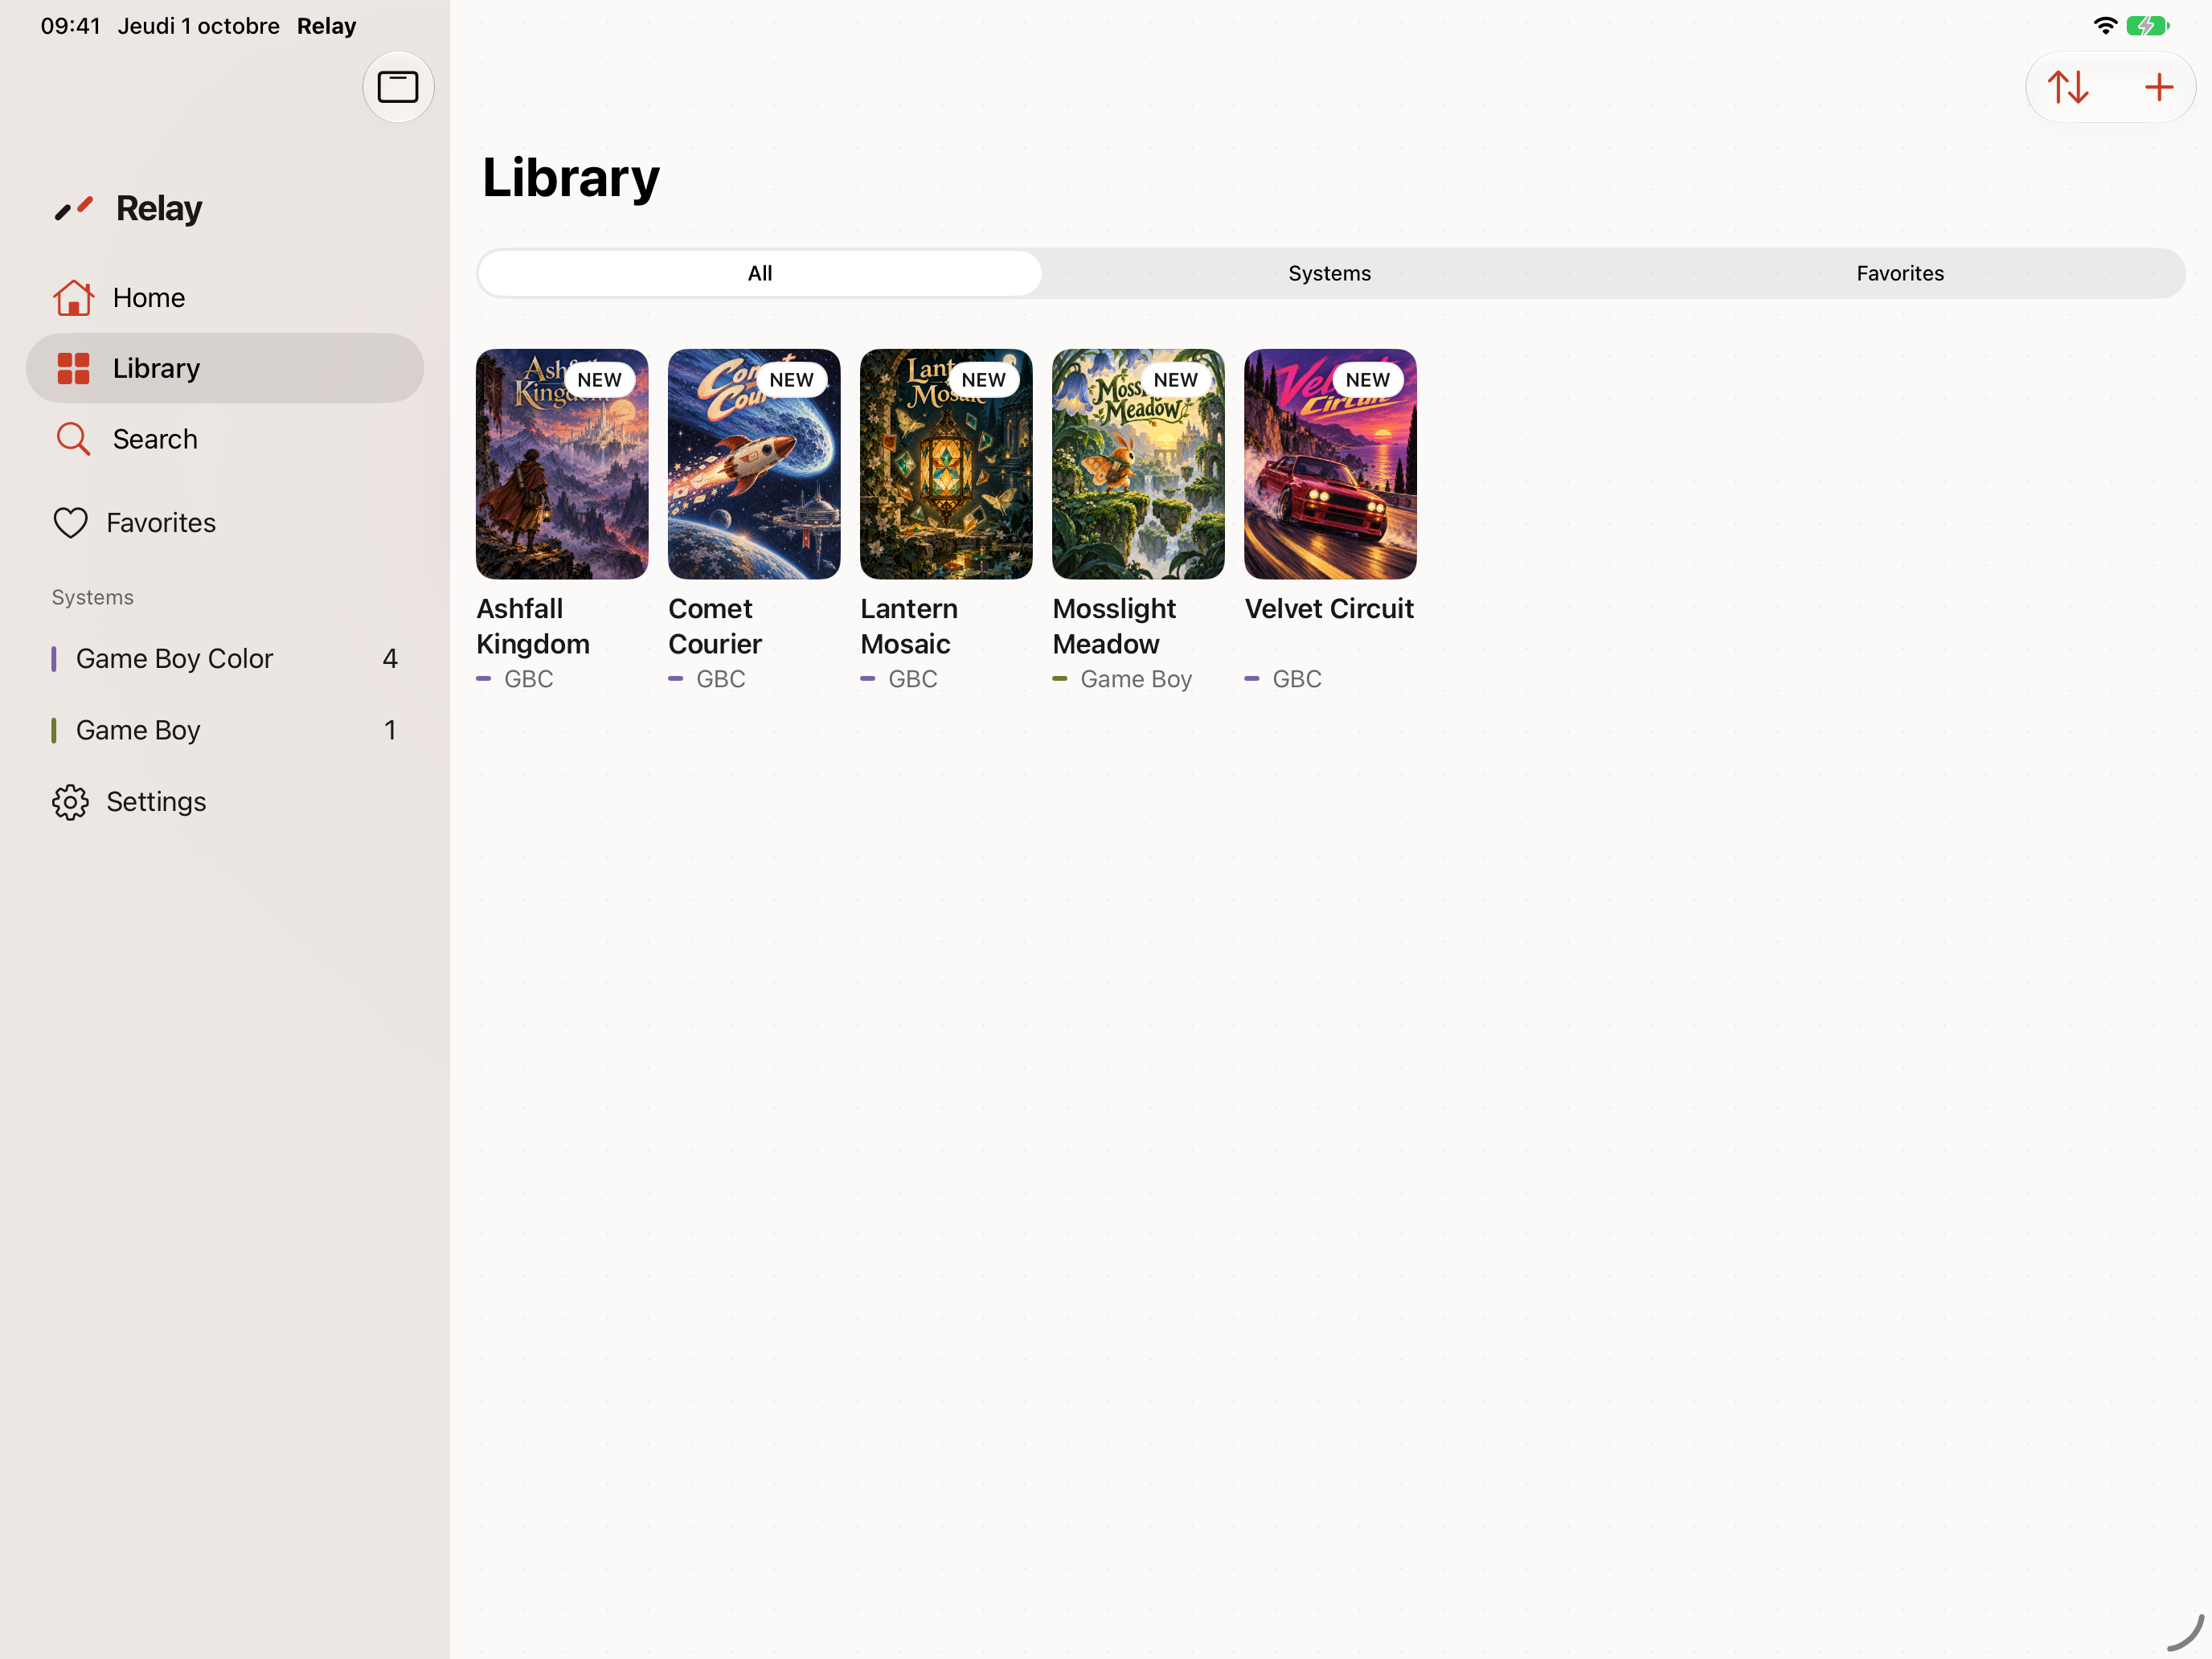Click the GBC label under Velvet Circuit
Image resolution: width=2212 pixels, height=1659 pixels.
1296,680
